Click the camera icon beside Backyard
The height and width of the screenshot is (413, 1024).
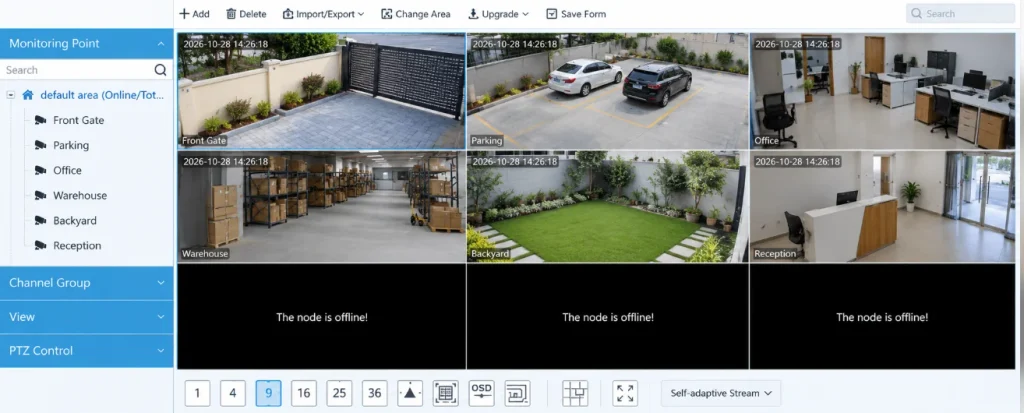40,221
